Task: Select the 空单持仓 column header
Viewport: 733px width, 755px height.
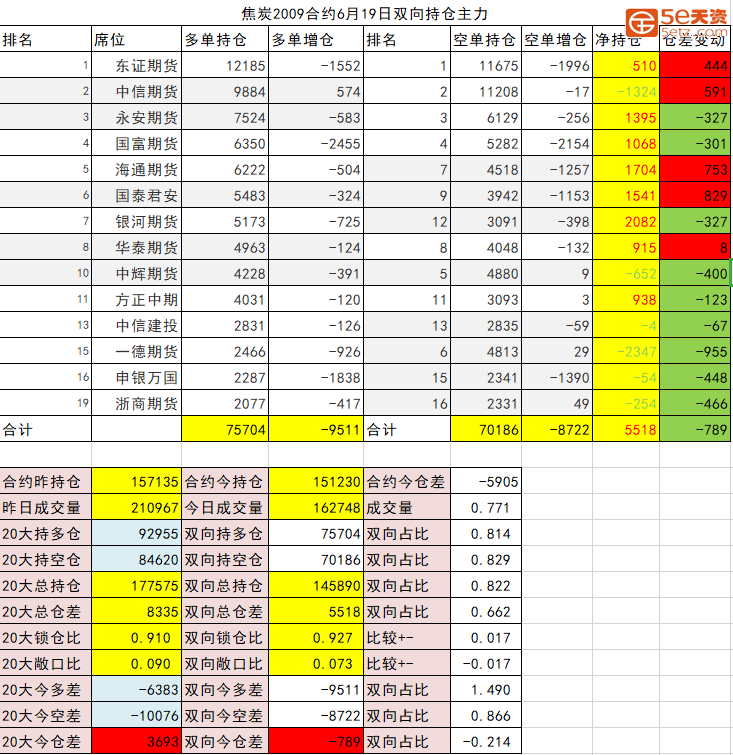Action: (x=486, y=39)
